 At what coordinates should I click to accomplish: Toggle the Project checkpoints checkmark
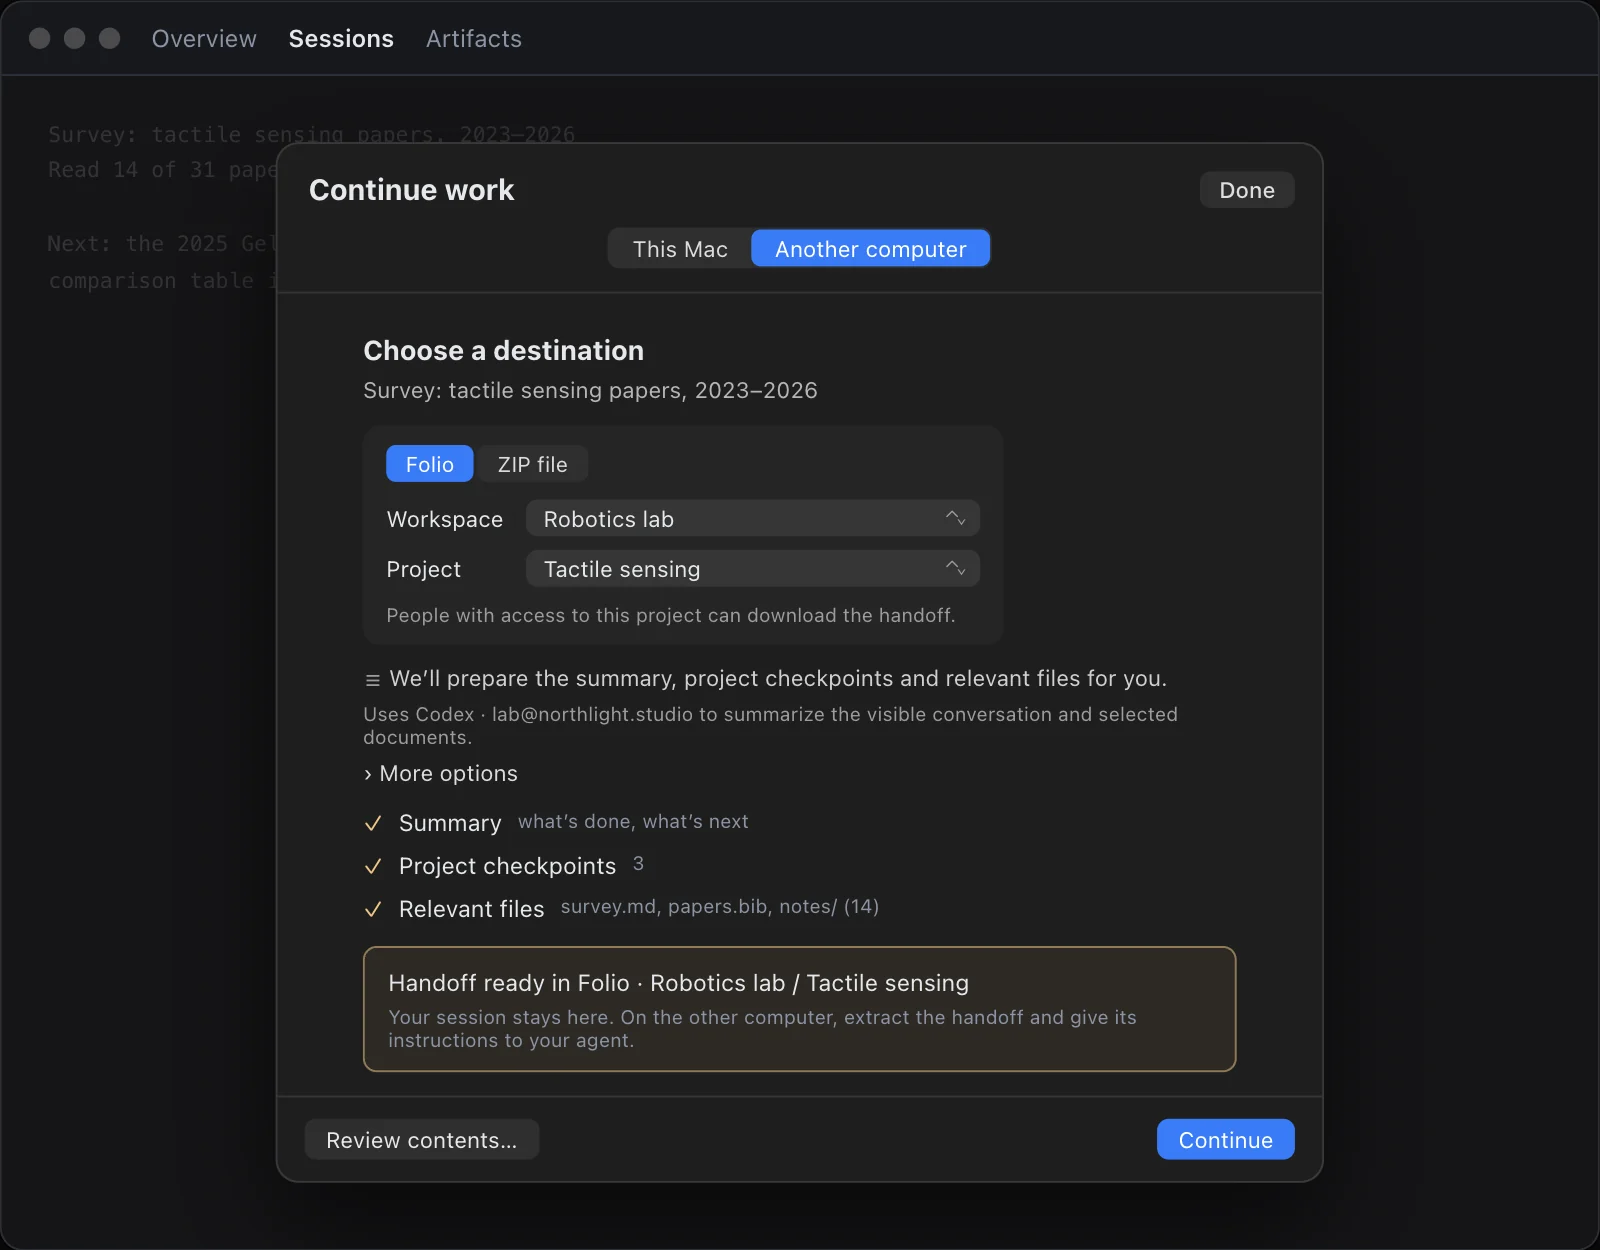point(373,866)
